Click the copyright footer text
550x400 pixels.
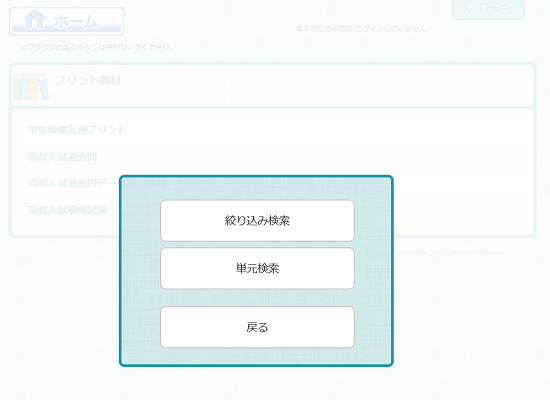tap(449, 252)
